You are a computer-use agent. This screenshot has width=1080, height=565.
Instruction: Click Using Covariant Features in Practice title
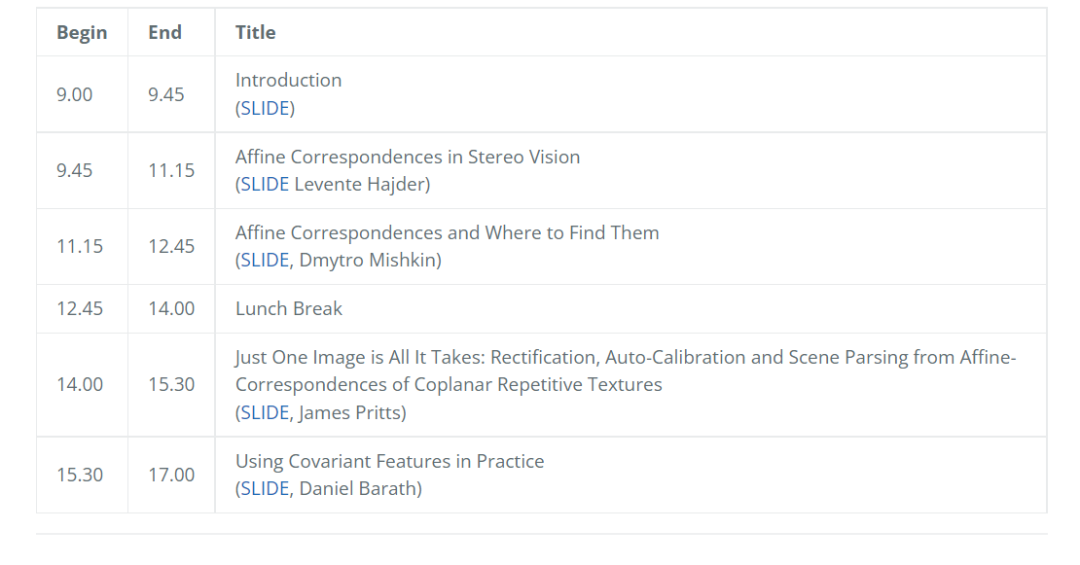point(390,461)
